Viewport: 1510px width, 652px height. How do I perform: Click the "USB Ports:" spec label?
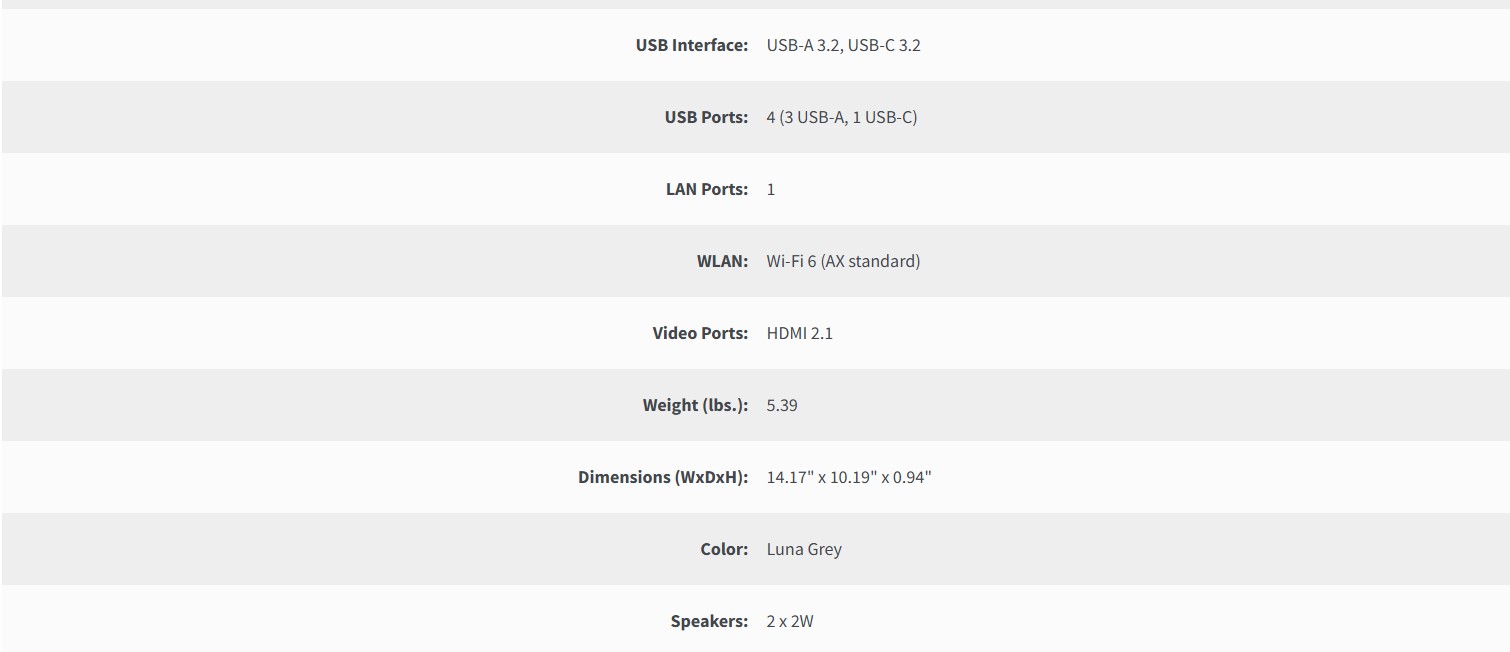click(706, 117)
